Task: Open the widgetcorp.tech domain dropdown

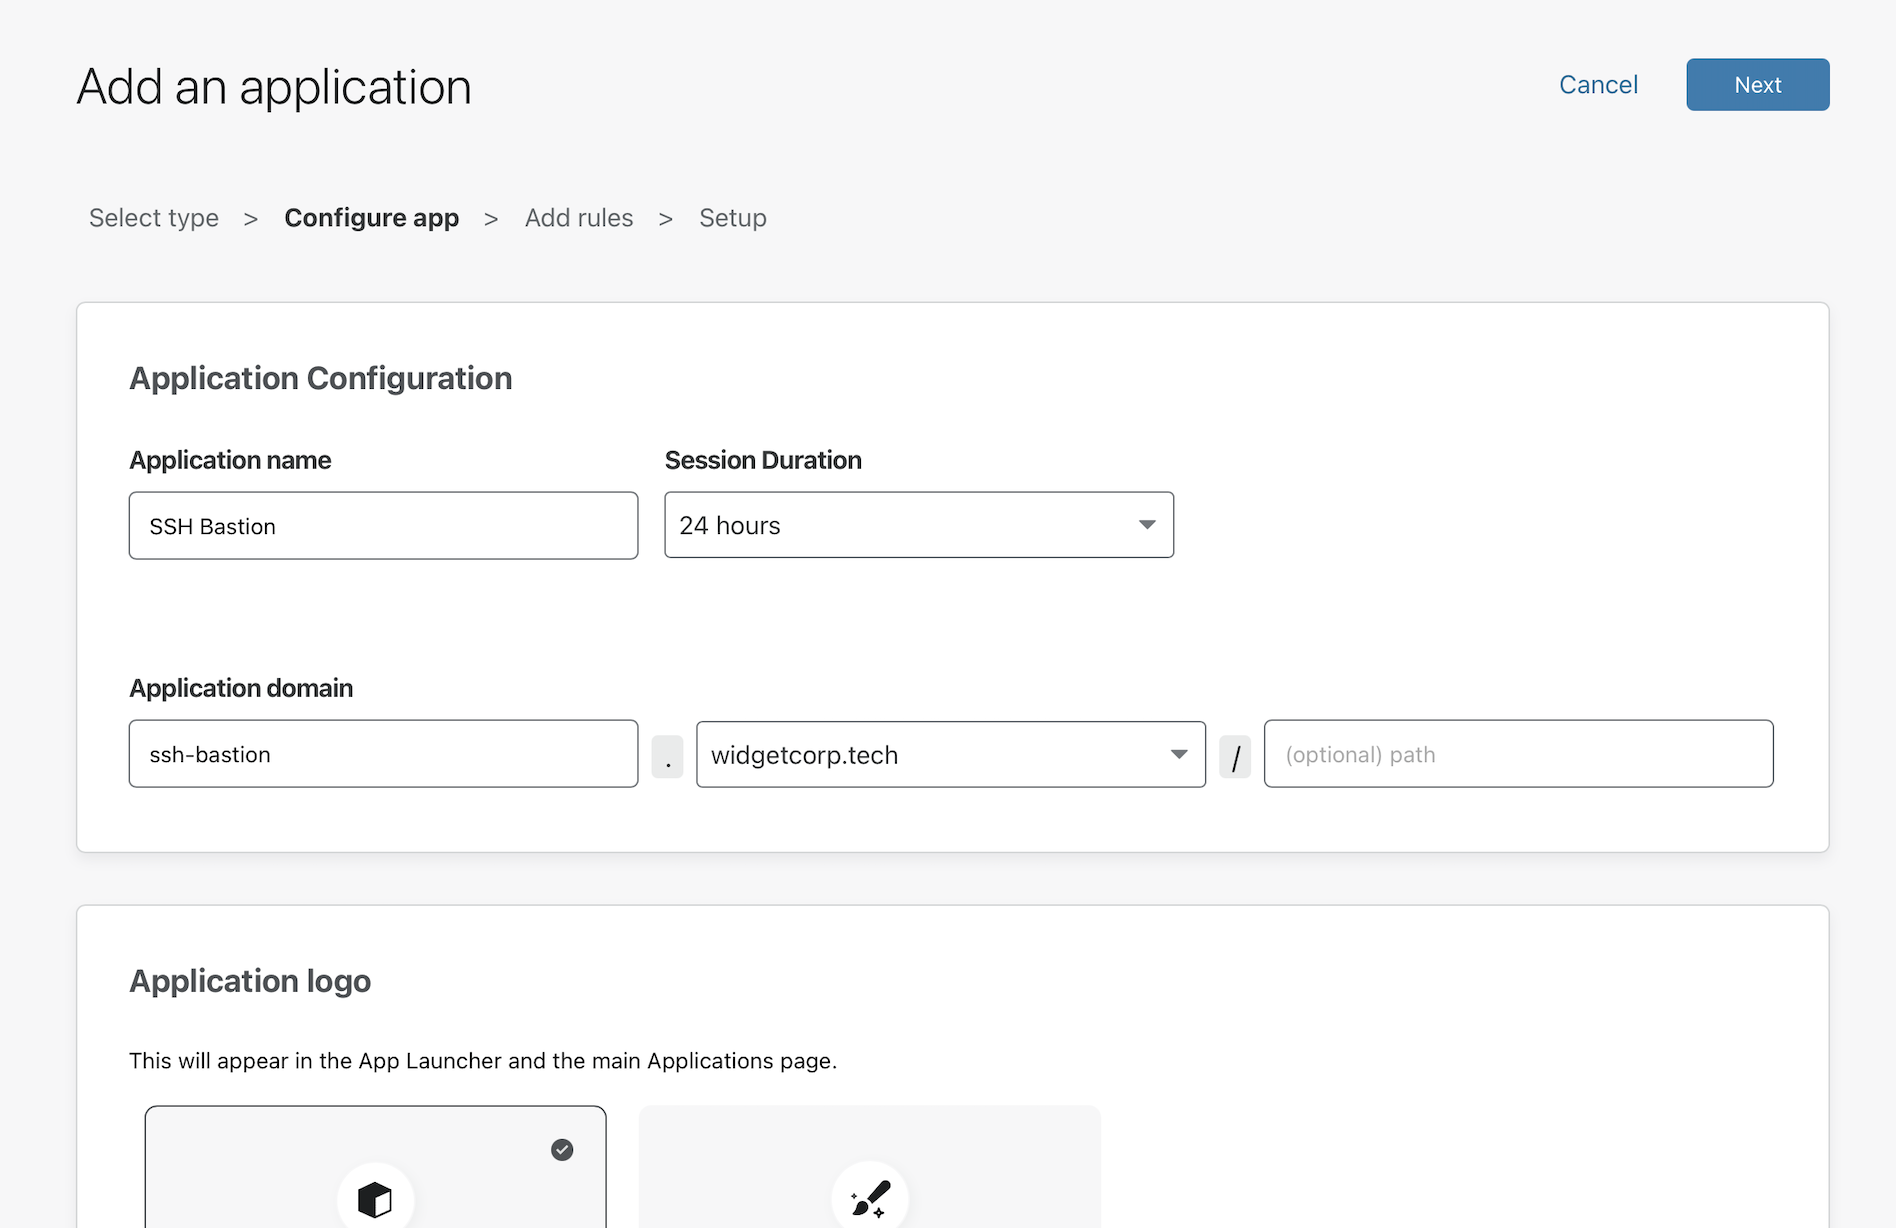Action: 950,754
